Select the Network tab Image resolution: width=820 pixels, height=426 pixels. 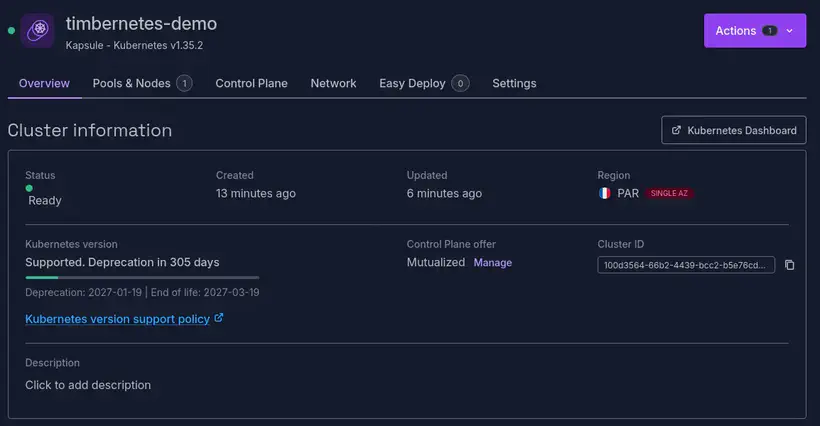(x=333, y=84)
